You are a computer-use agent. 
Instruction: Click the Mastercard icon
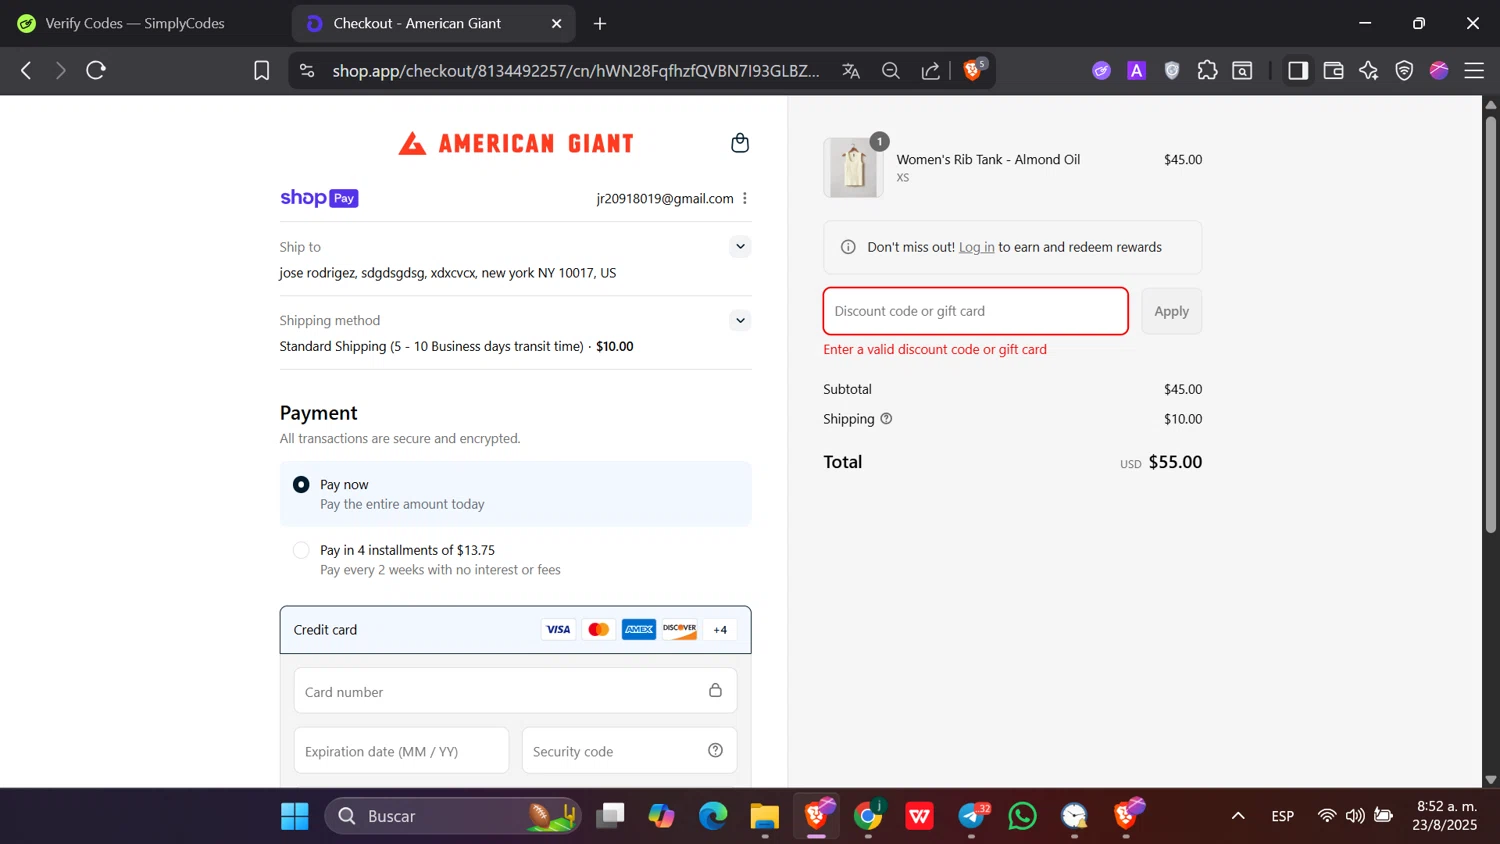tap(598, 630)
